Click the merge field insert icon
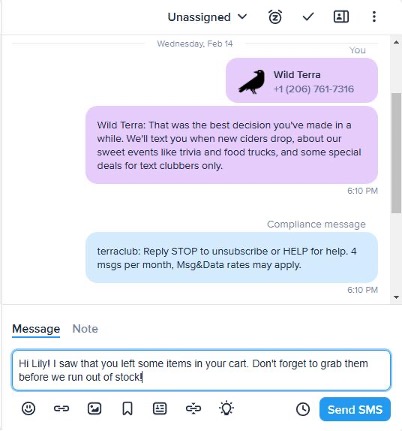 point(193,408)
